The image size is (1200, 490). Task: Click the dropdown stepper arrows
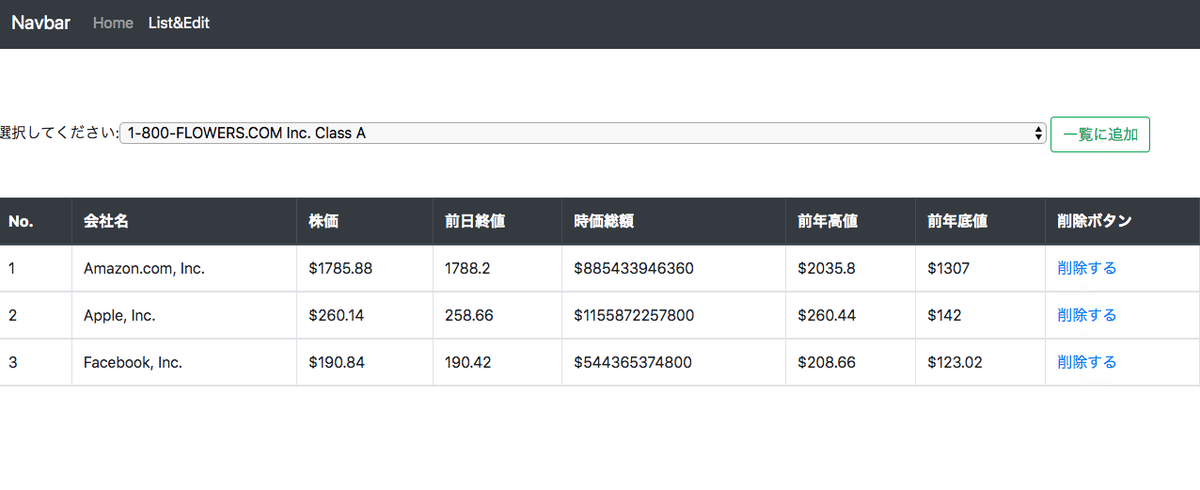(1039, 133)
